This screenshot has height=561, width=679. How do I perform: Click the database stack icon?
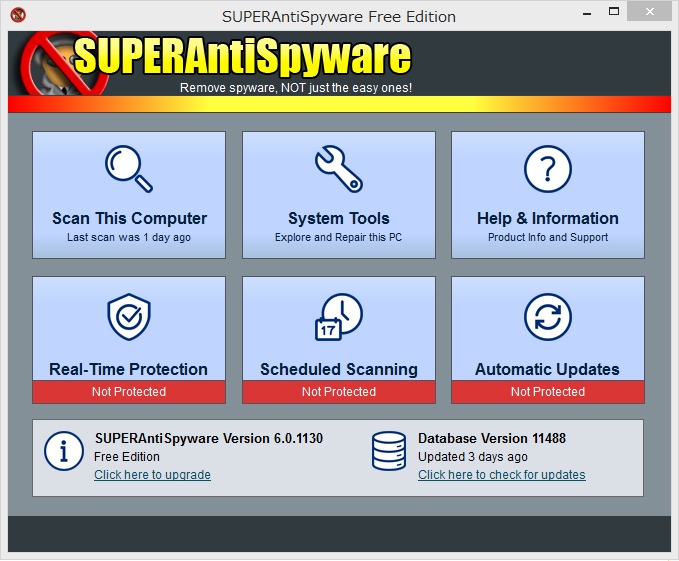click(389, 451)
